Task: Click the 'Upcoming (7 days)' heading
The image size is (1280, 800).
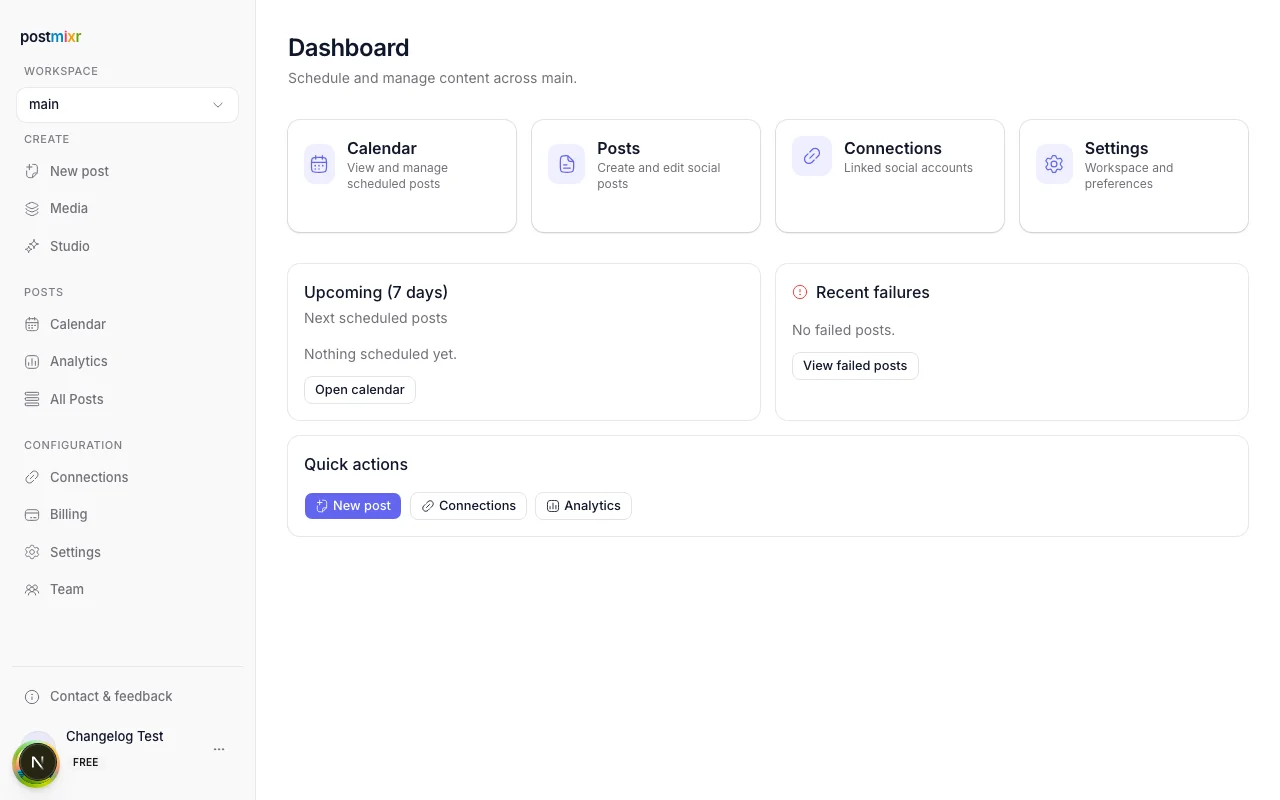Action: click(376, 292)
